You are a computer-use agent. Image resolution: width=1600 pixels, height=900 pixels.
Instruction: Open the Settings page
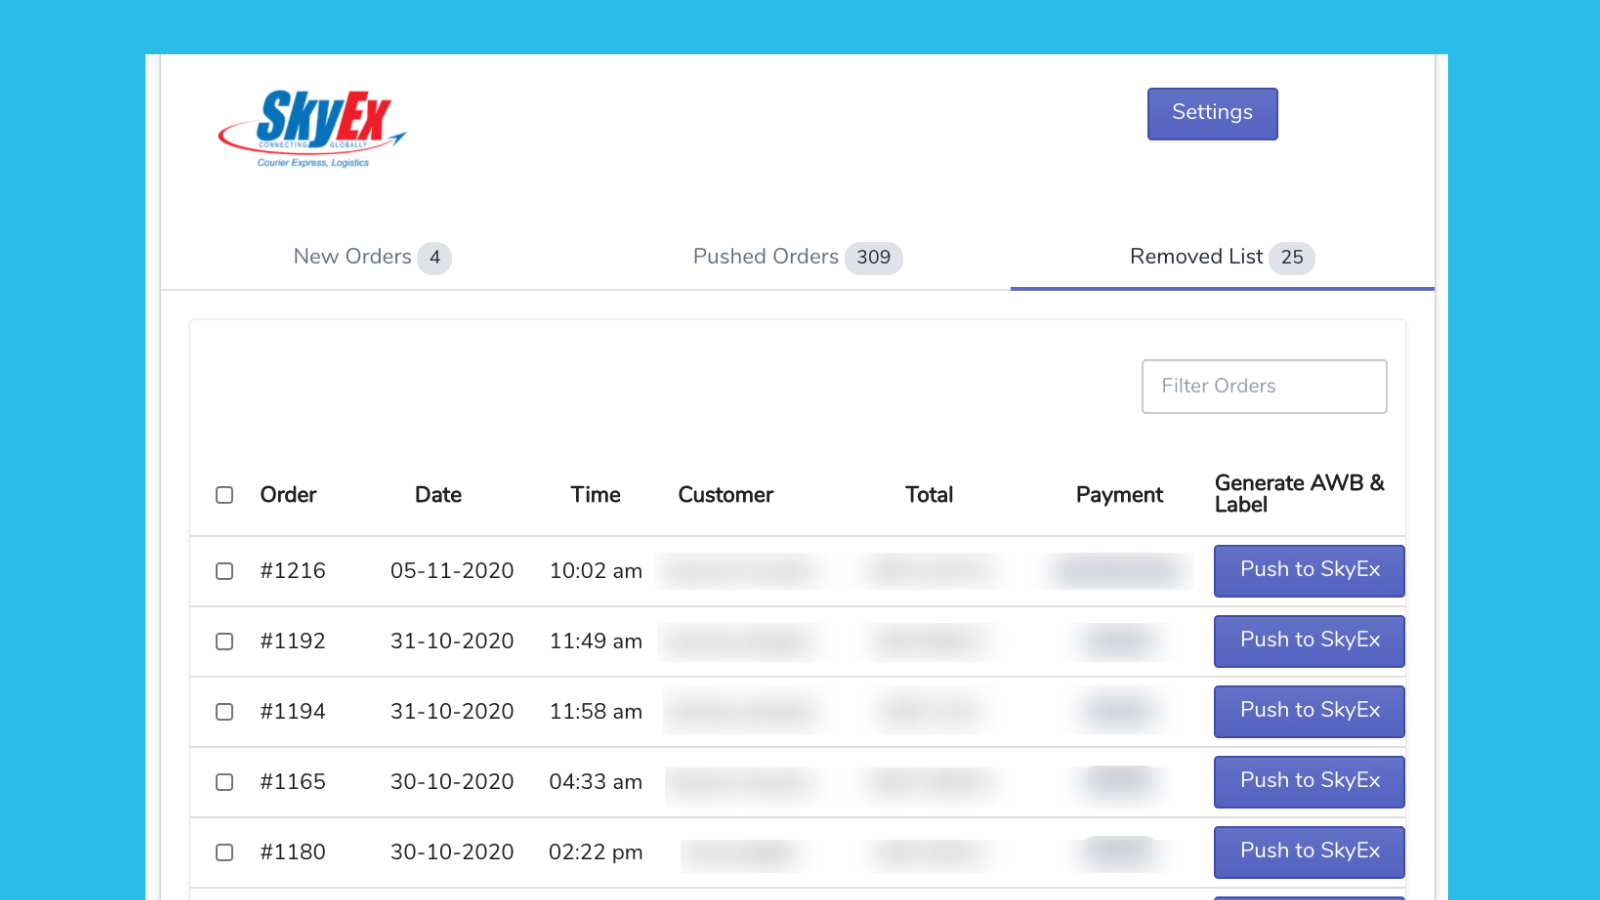pyautogui.click(x=1212, y=113)
